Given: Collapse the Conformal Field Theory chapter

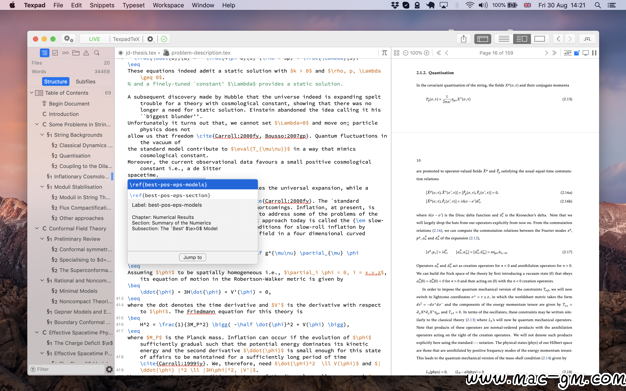Looking at the screenshot, I should pos(37,228).
